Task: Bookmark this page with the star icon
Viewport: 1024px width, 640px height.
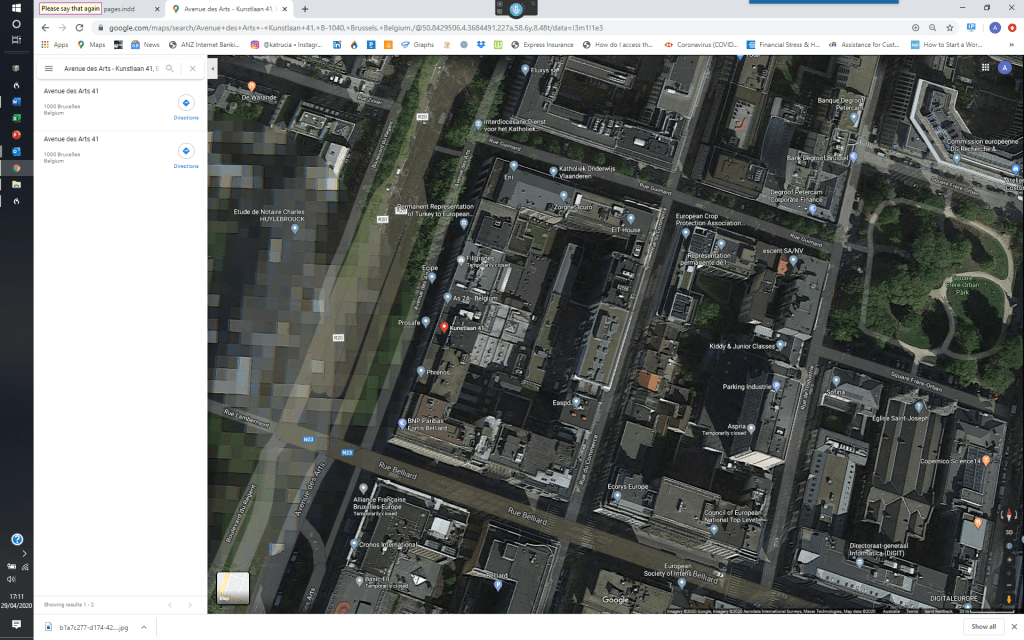Action: [951, 28]
